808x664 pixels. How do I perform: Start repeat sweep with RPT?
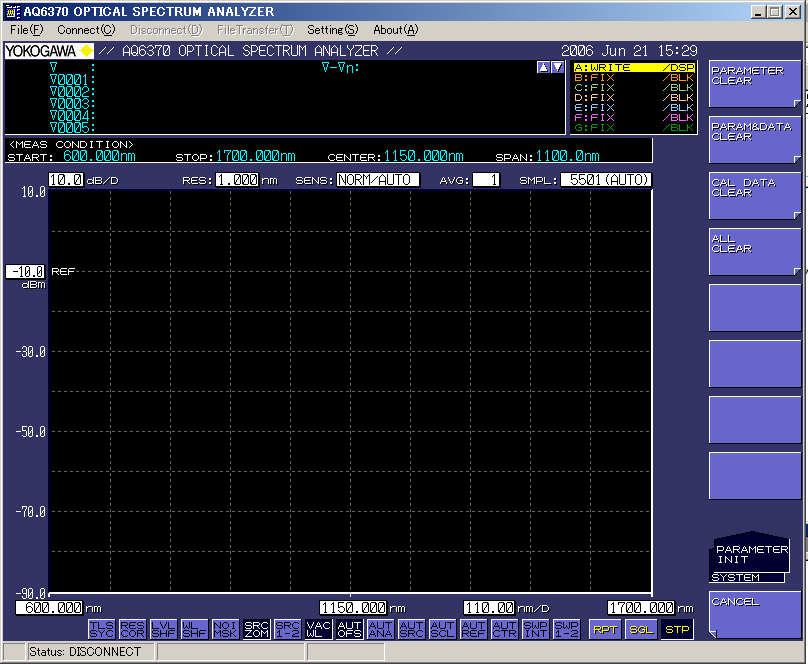605,629
